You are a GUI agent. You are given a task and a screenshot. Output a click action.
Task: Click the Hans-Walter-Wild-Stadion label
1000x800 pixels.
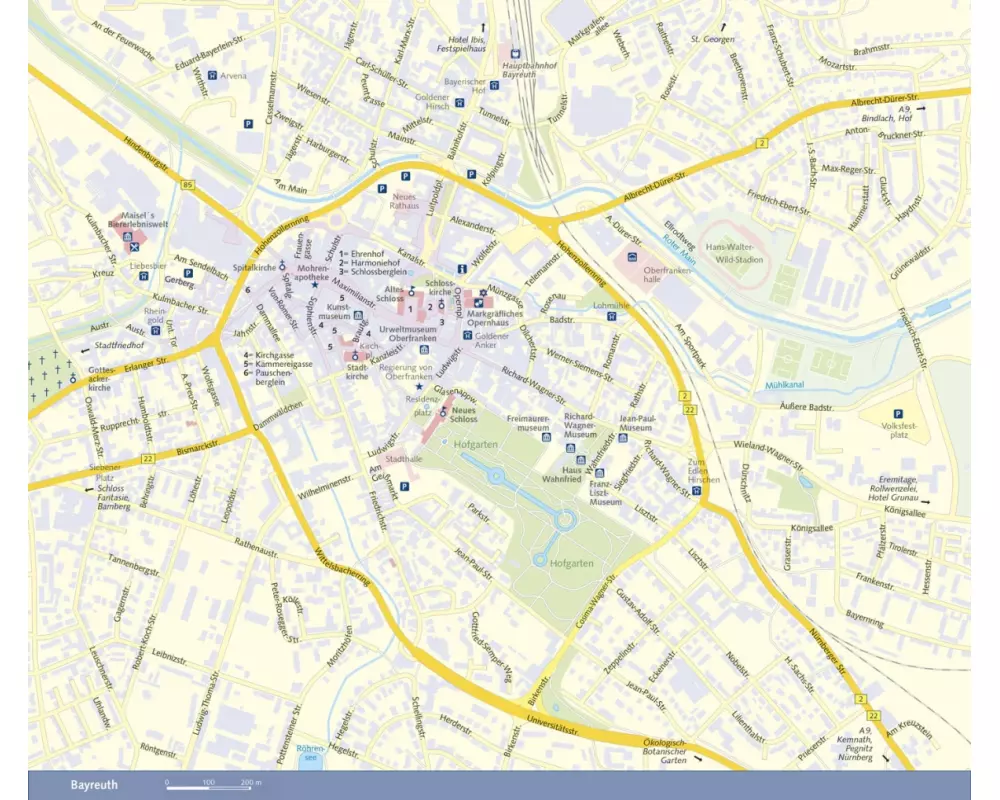(x=734, y=253)
